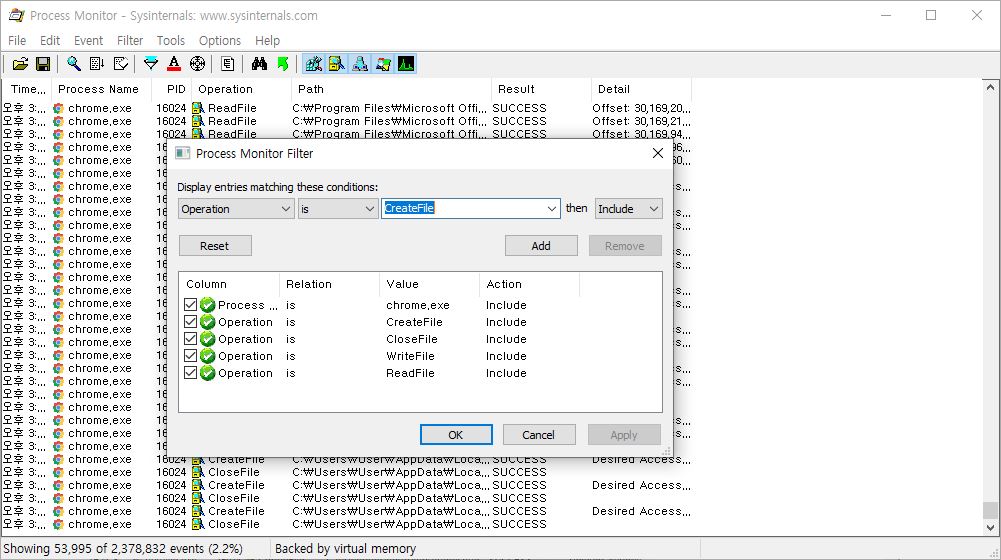
Task: Open the Filter menu
Action: coord(130,40)
